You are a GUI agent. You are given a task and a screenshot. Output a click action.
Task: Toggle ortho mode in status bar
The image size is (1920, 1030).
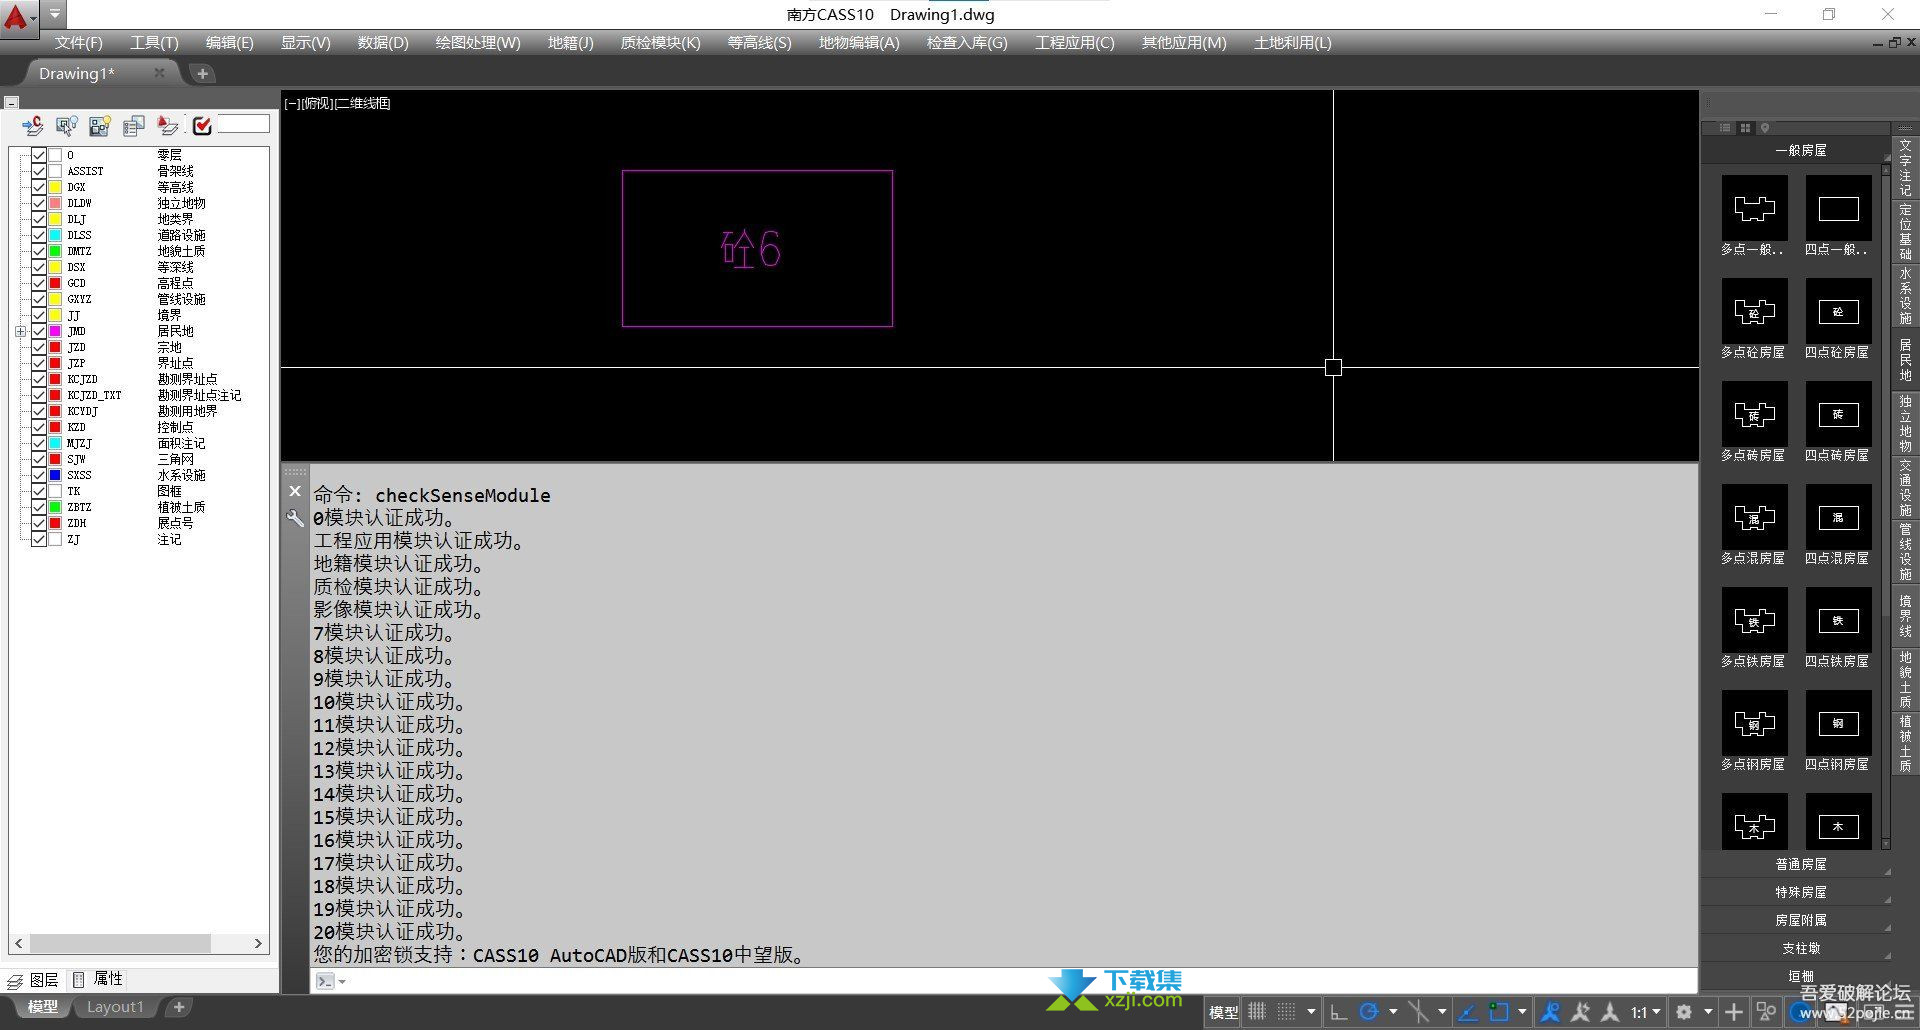point(1339,1012)
